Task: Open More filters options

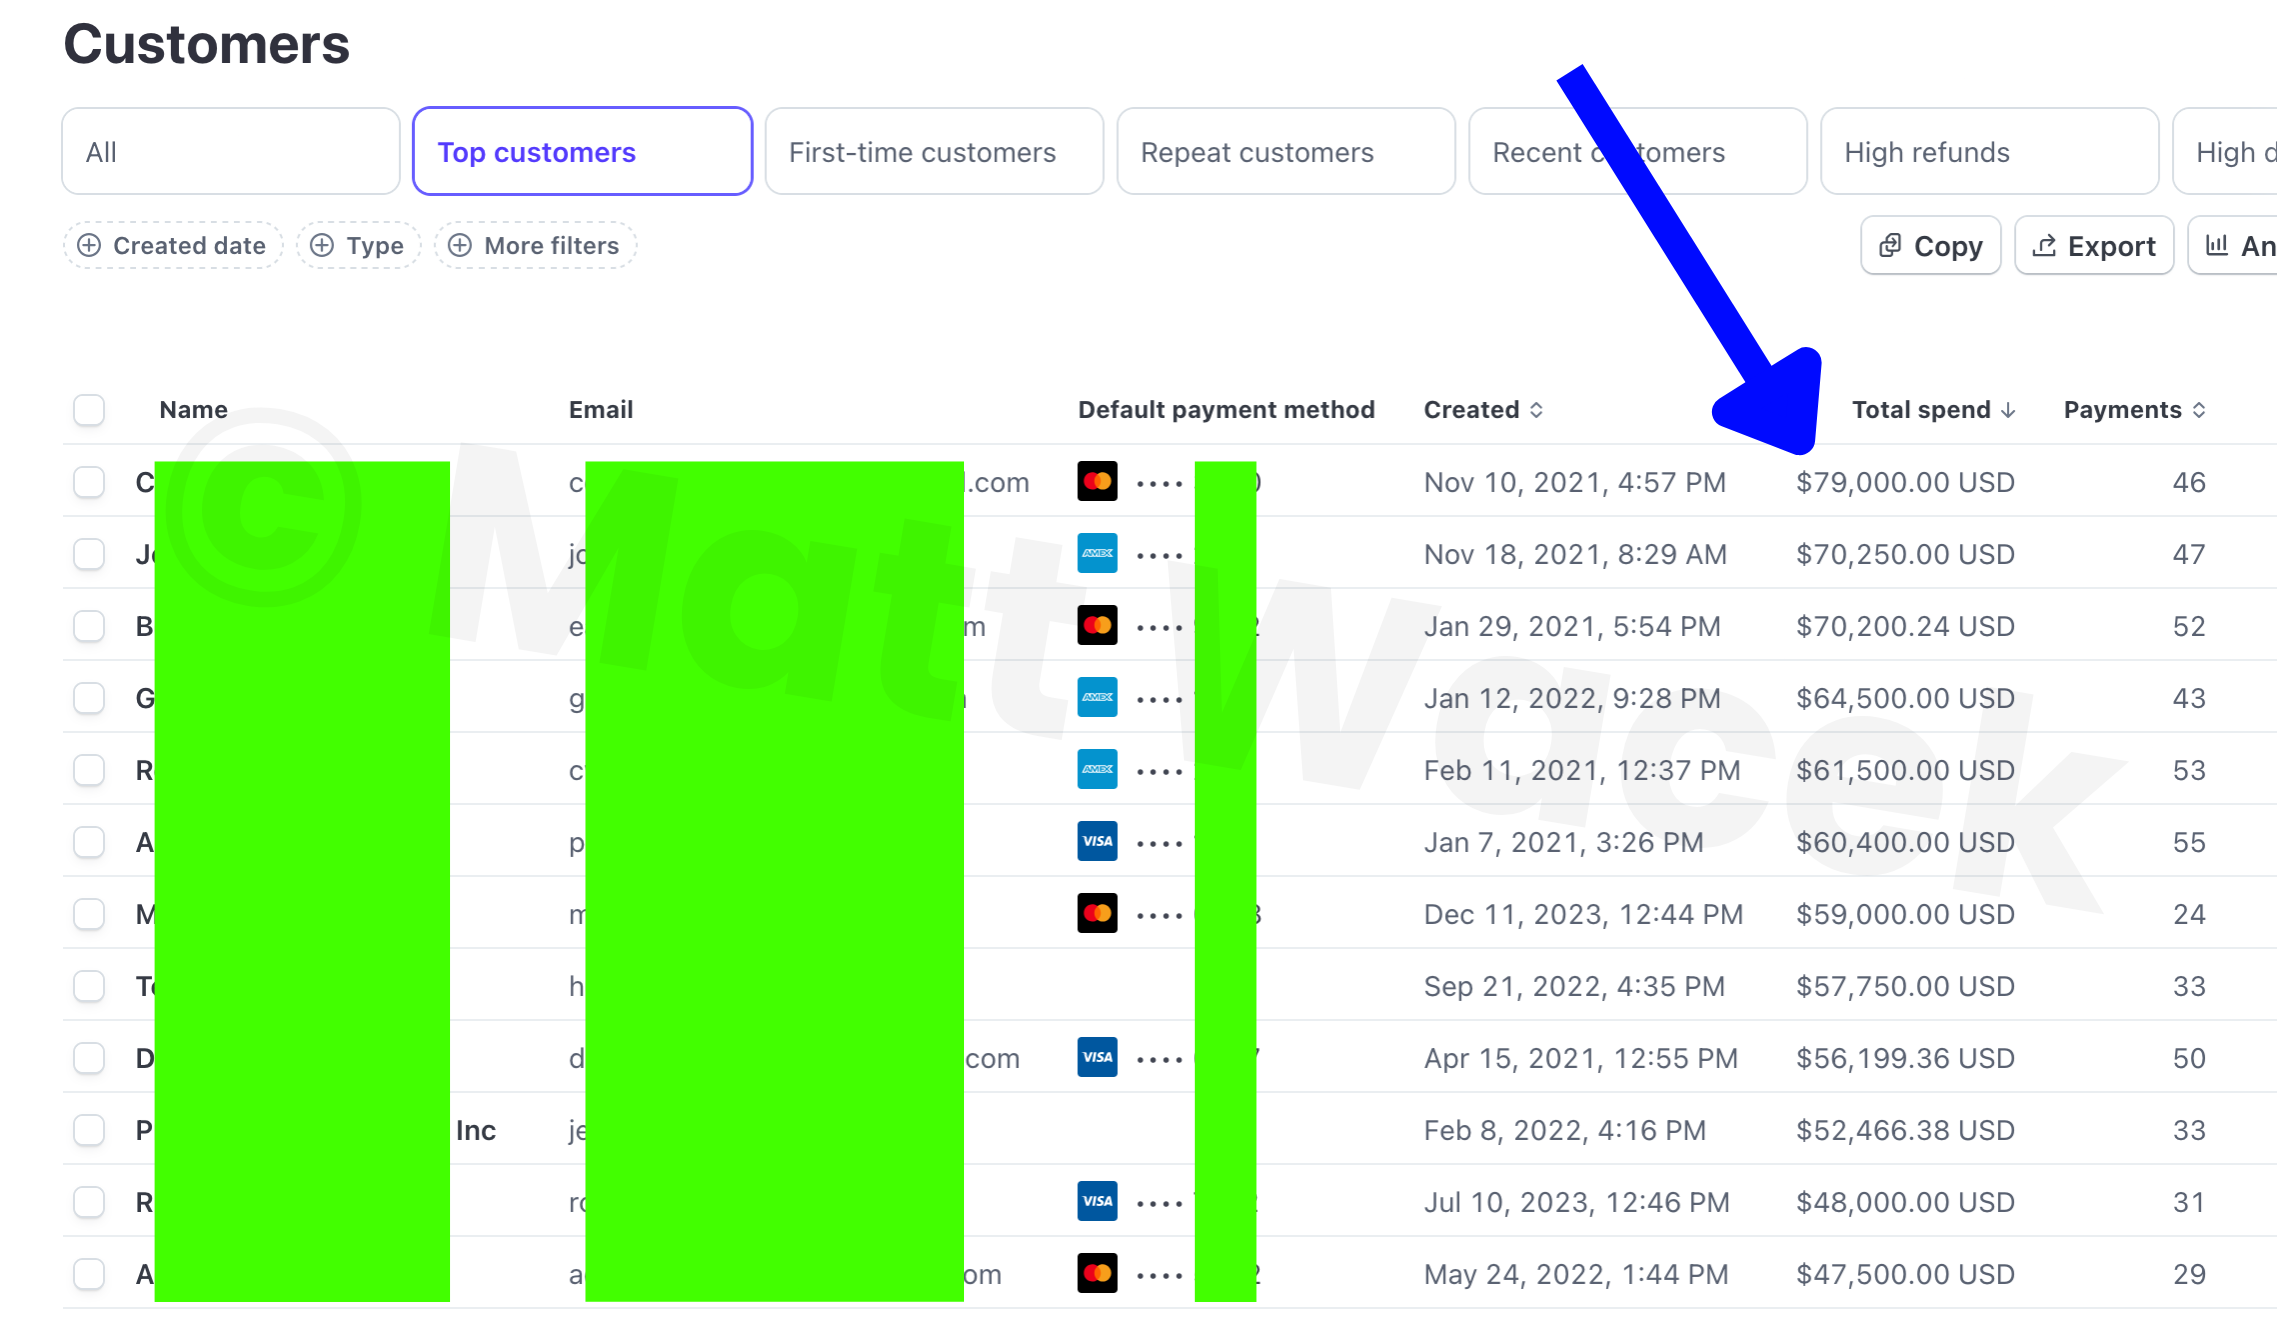Action: click(x=536, y=246)
